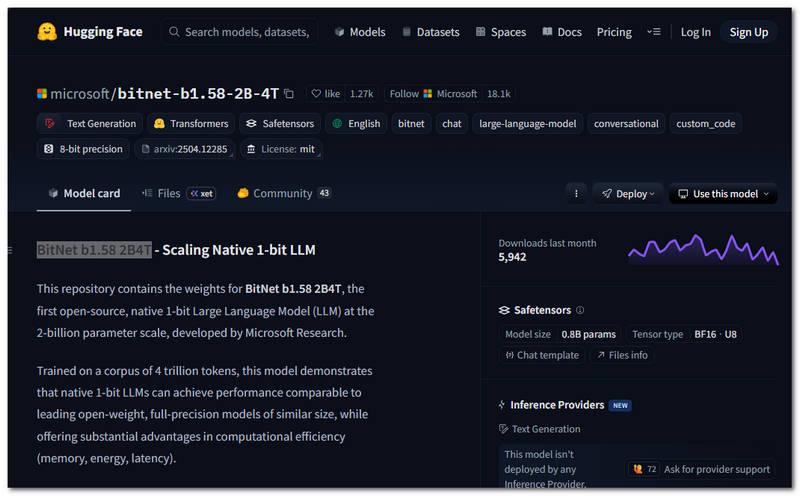Screen dimensions: 800x496
Task: Copy model name with the clipboard icon
Action: click(x=289, y=94)
